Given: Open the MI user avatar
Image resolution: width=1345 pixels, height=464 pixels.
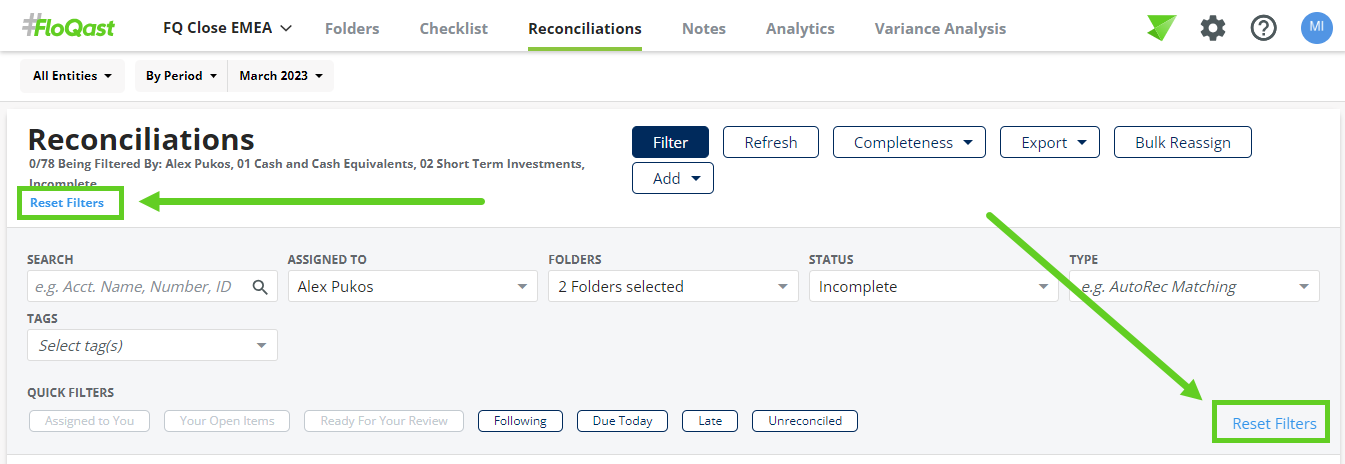Looking at the screenshot, I should (1317, 27).
